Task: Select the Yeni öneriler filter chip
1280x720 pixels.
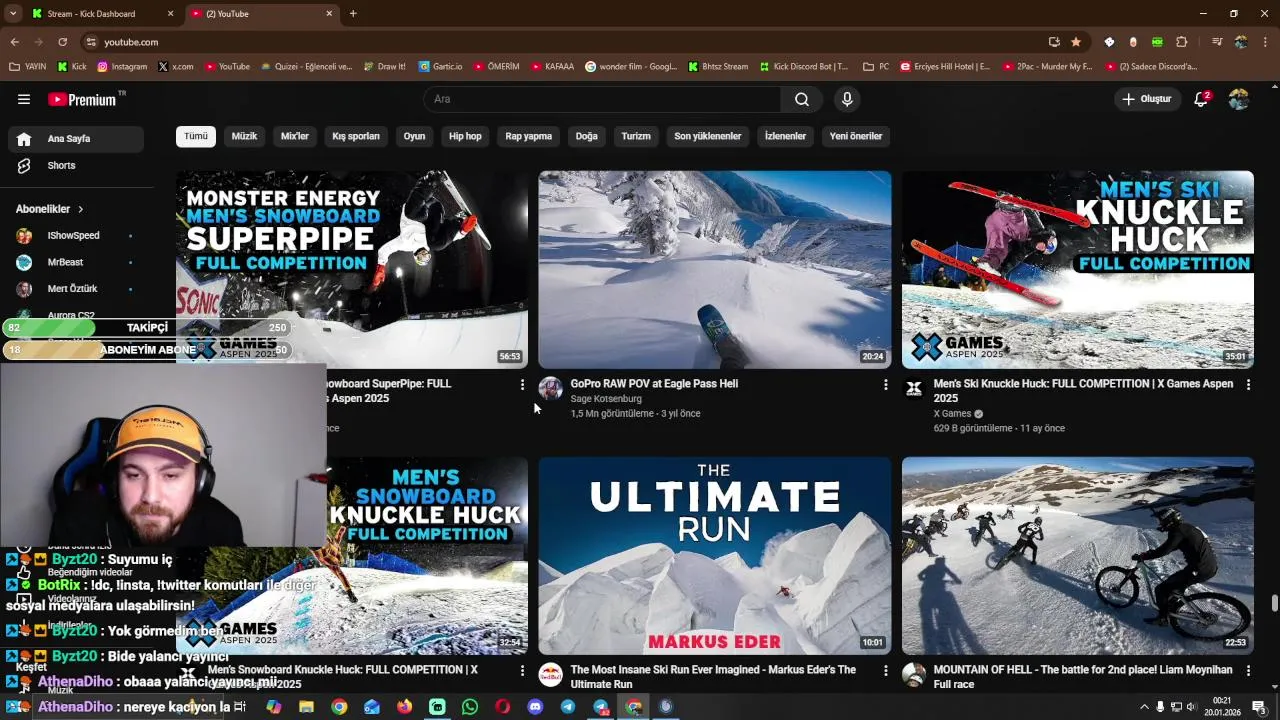Action: pos(856,136)
